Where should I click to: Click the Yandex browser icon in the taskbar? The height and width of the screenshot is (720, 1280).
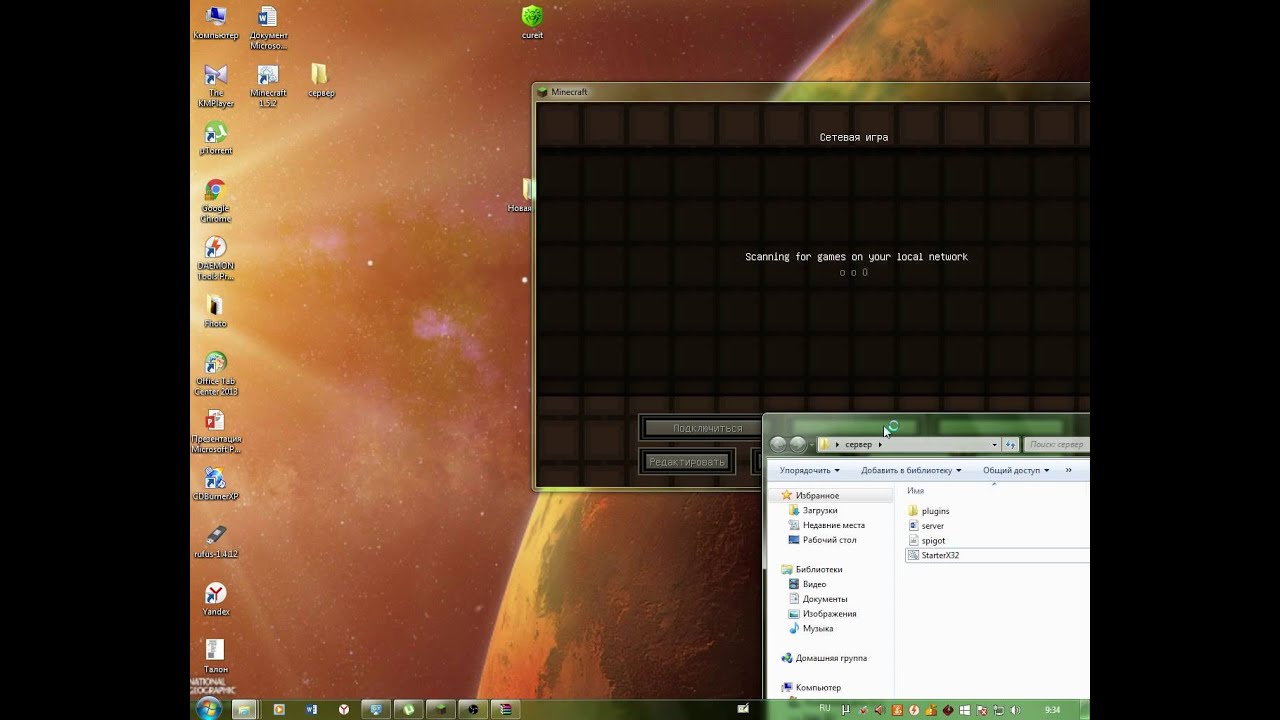click(344, 709)
